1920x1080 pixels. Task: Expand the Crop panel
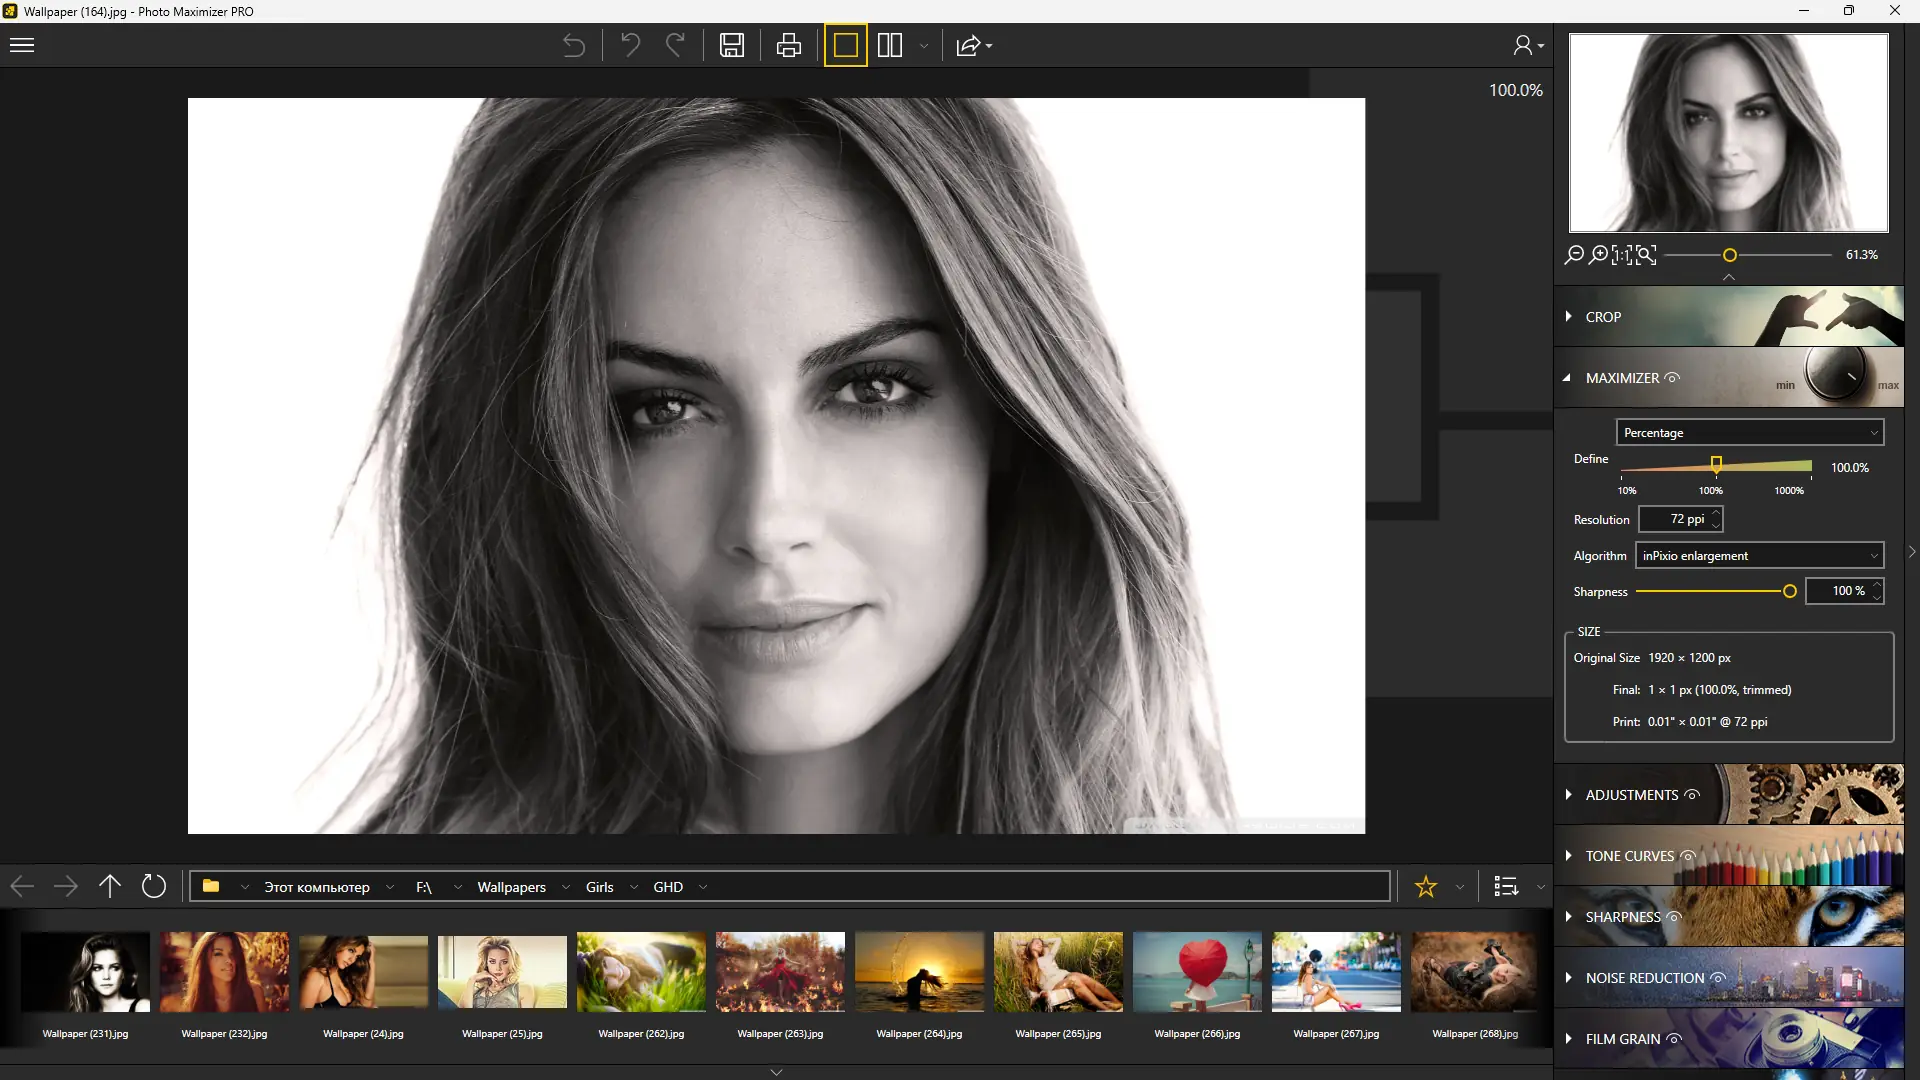(x=1603, y=317)
